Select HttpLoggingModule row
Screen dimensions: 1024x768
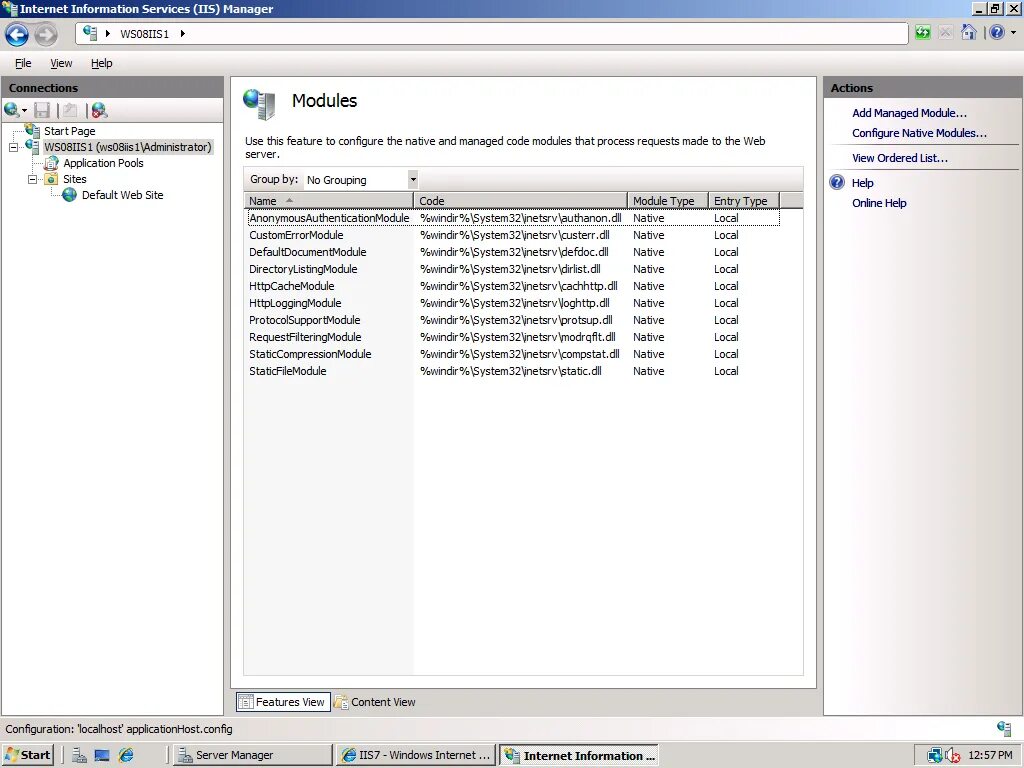513,303
